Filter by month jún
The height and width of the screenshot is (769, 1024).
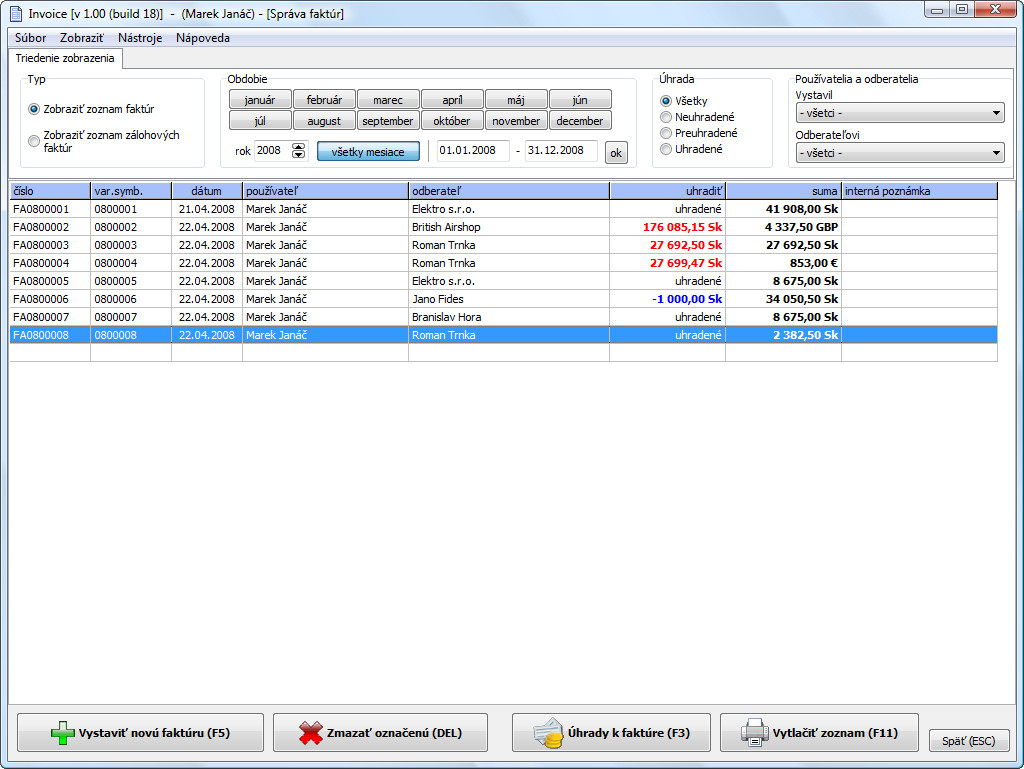580,100
